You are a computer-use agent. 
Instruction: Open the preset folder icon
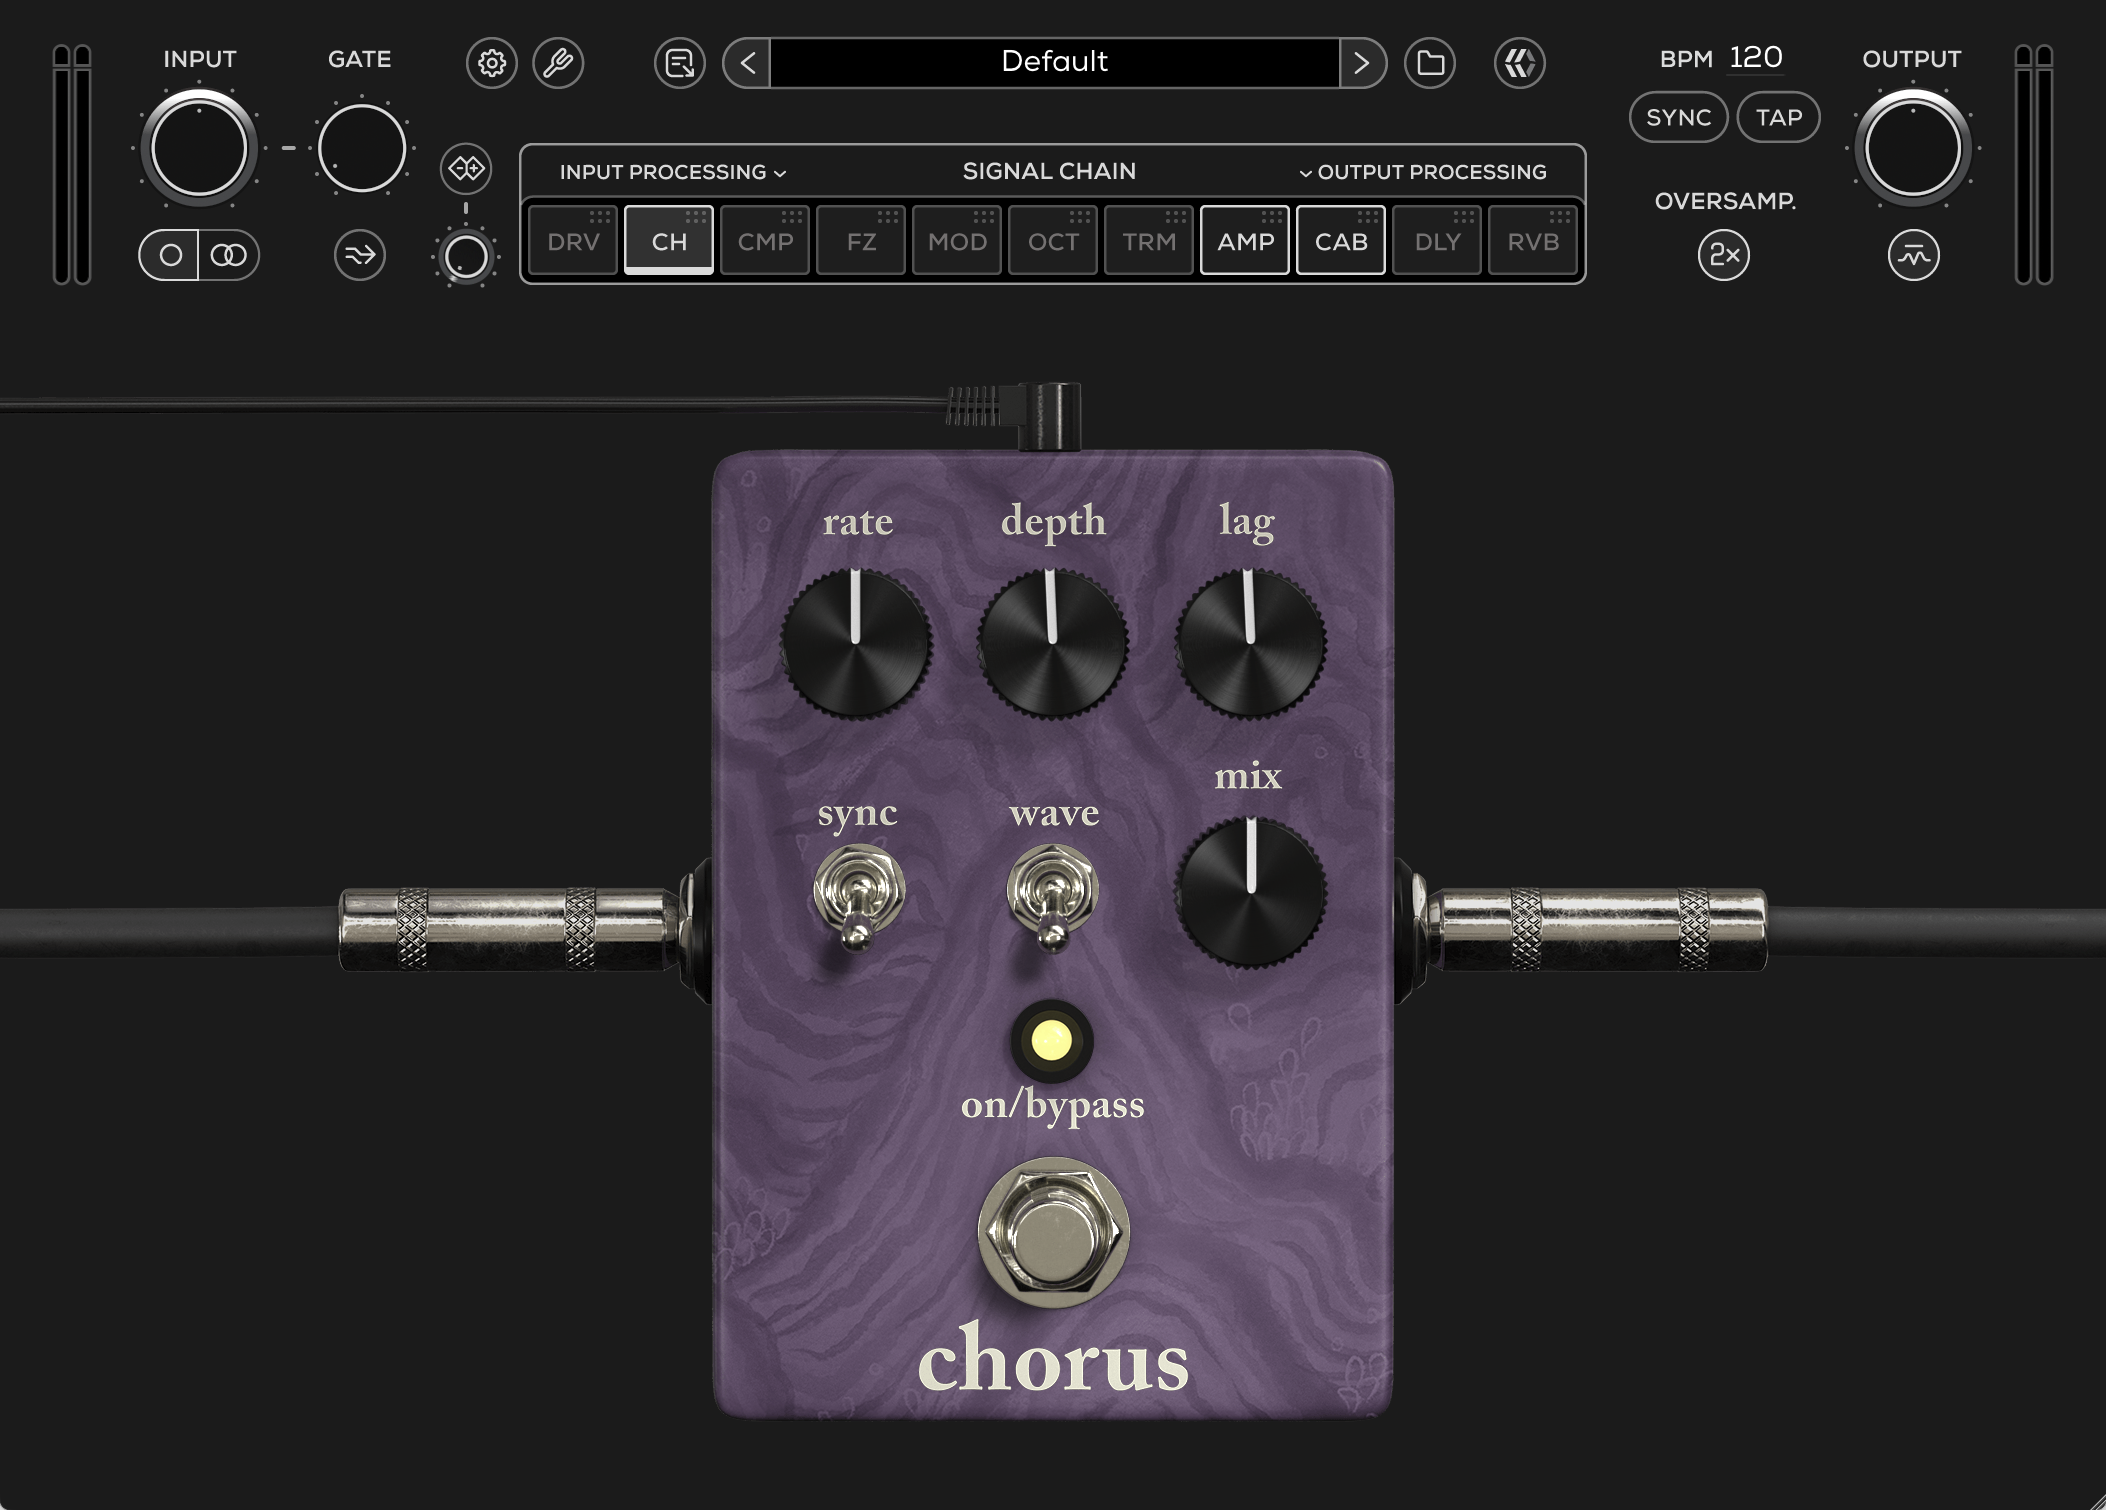[x=1430, y=63]
